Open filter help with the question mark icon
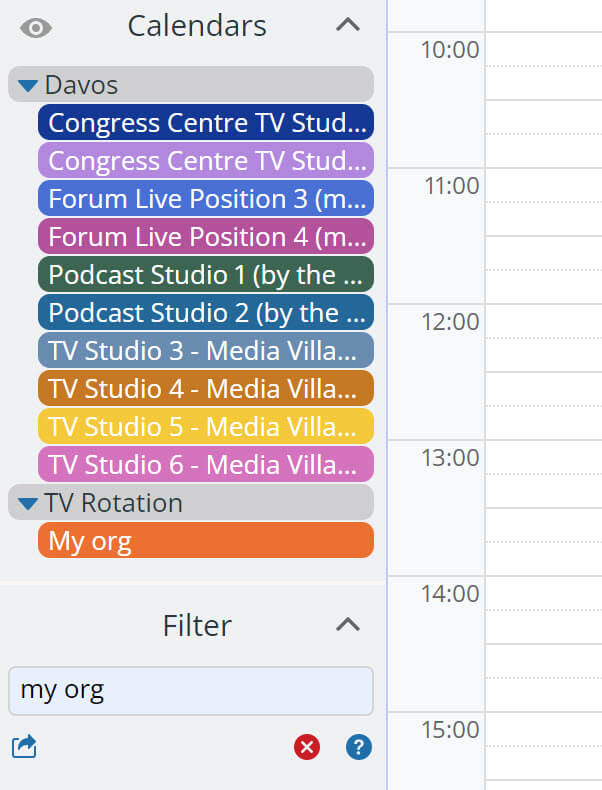This screenshot has width=602, height=790. 359,747
